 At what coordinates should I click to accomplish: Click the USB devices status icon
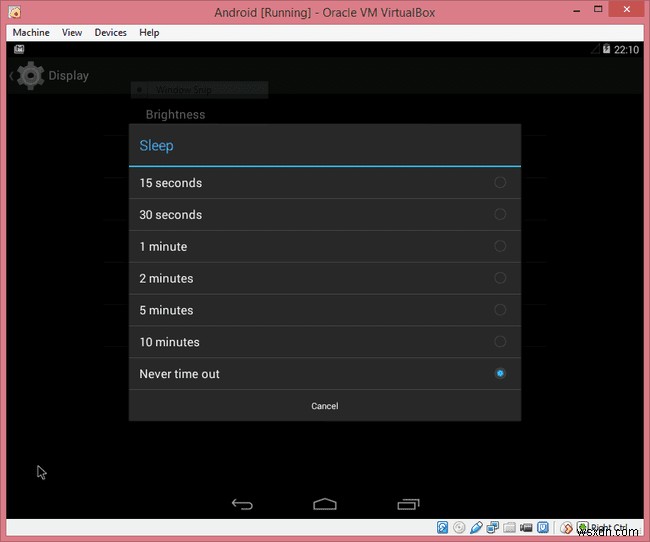click(476, 527)
